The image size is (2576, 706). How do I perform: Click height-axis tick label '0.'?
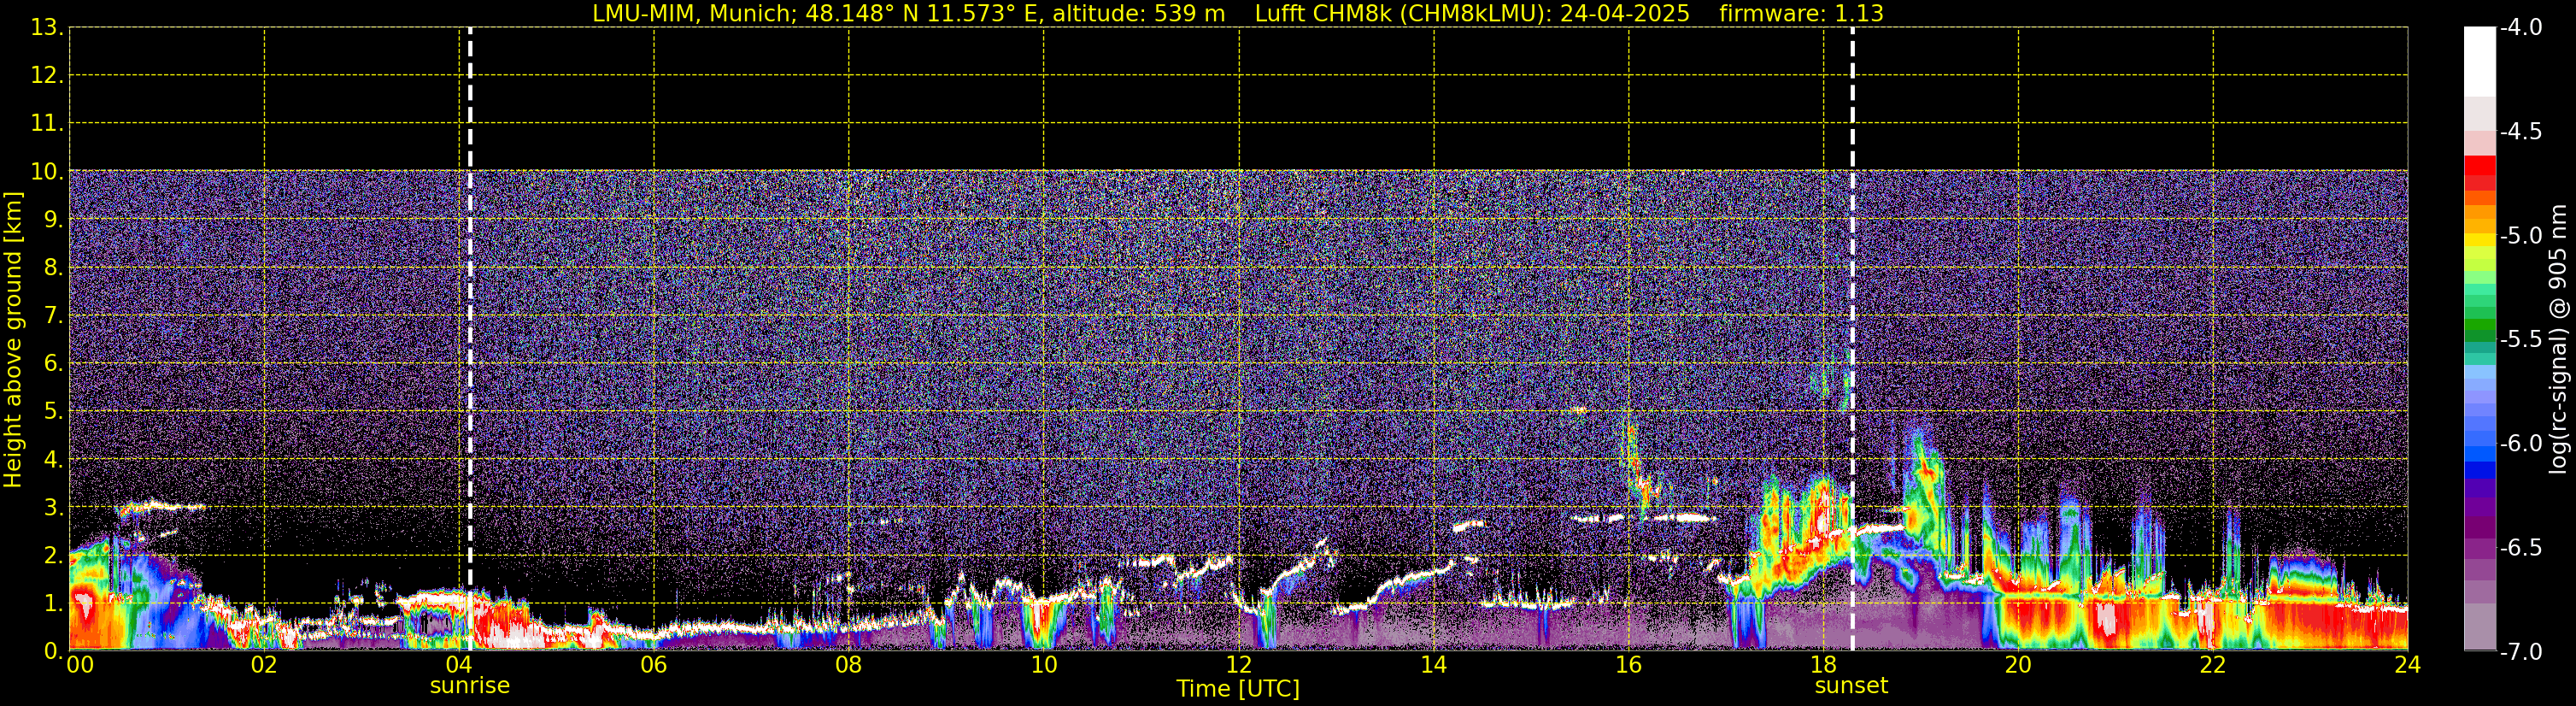point(54,650)
